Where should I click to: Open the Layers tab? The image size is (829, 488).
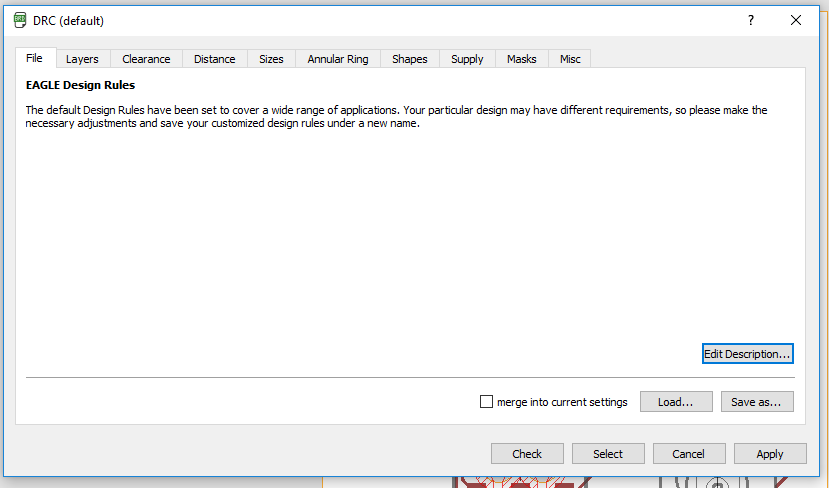click(82, 59)
